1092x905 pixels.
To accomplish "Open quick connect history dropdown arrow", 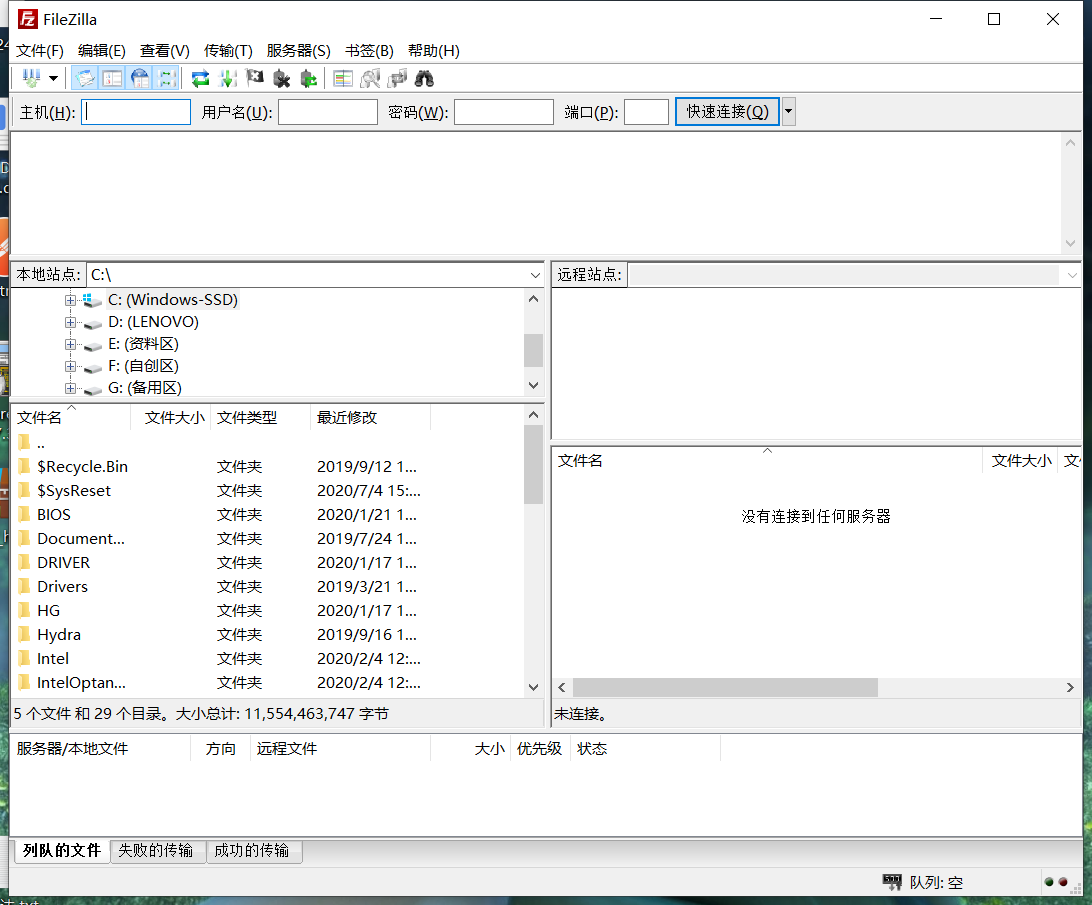I will (x=788, y=111).
